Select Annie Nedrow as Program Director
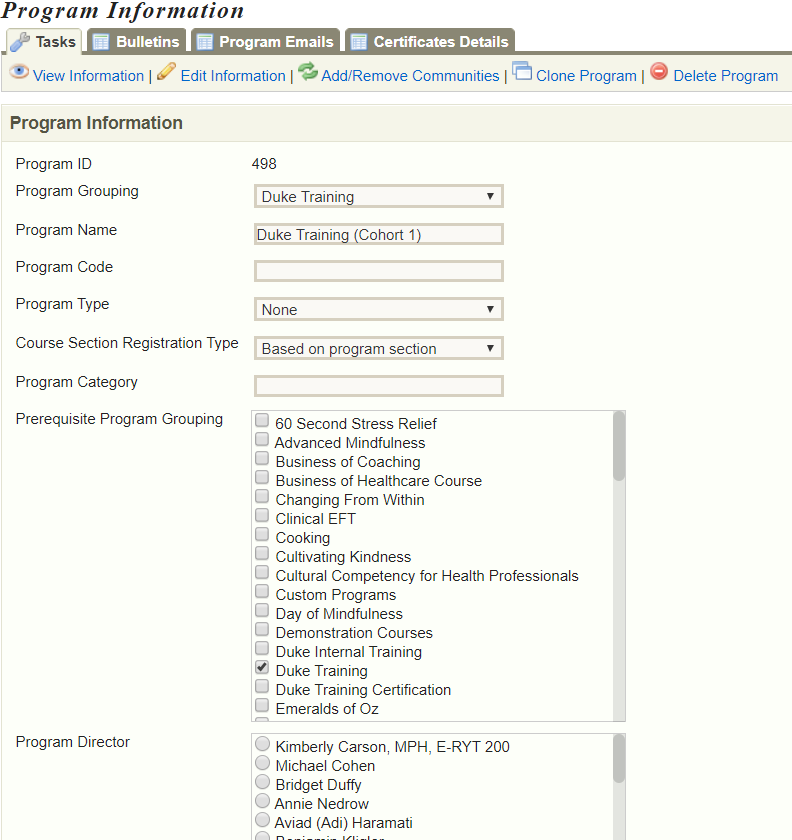Image resolution: width=792 pixels, height=840 pixels. 263,801
